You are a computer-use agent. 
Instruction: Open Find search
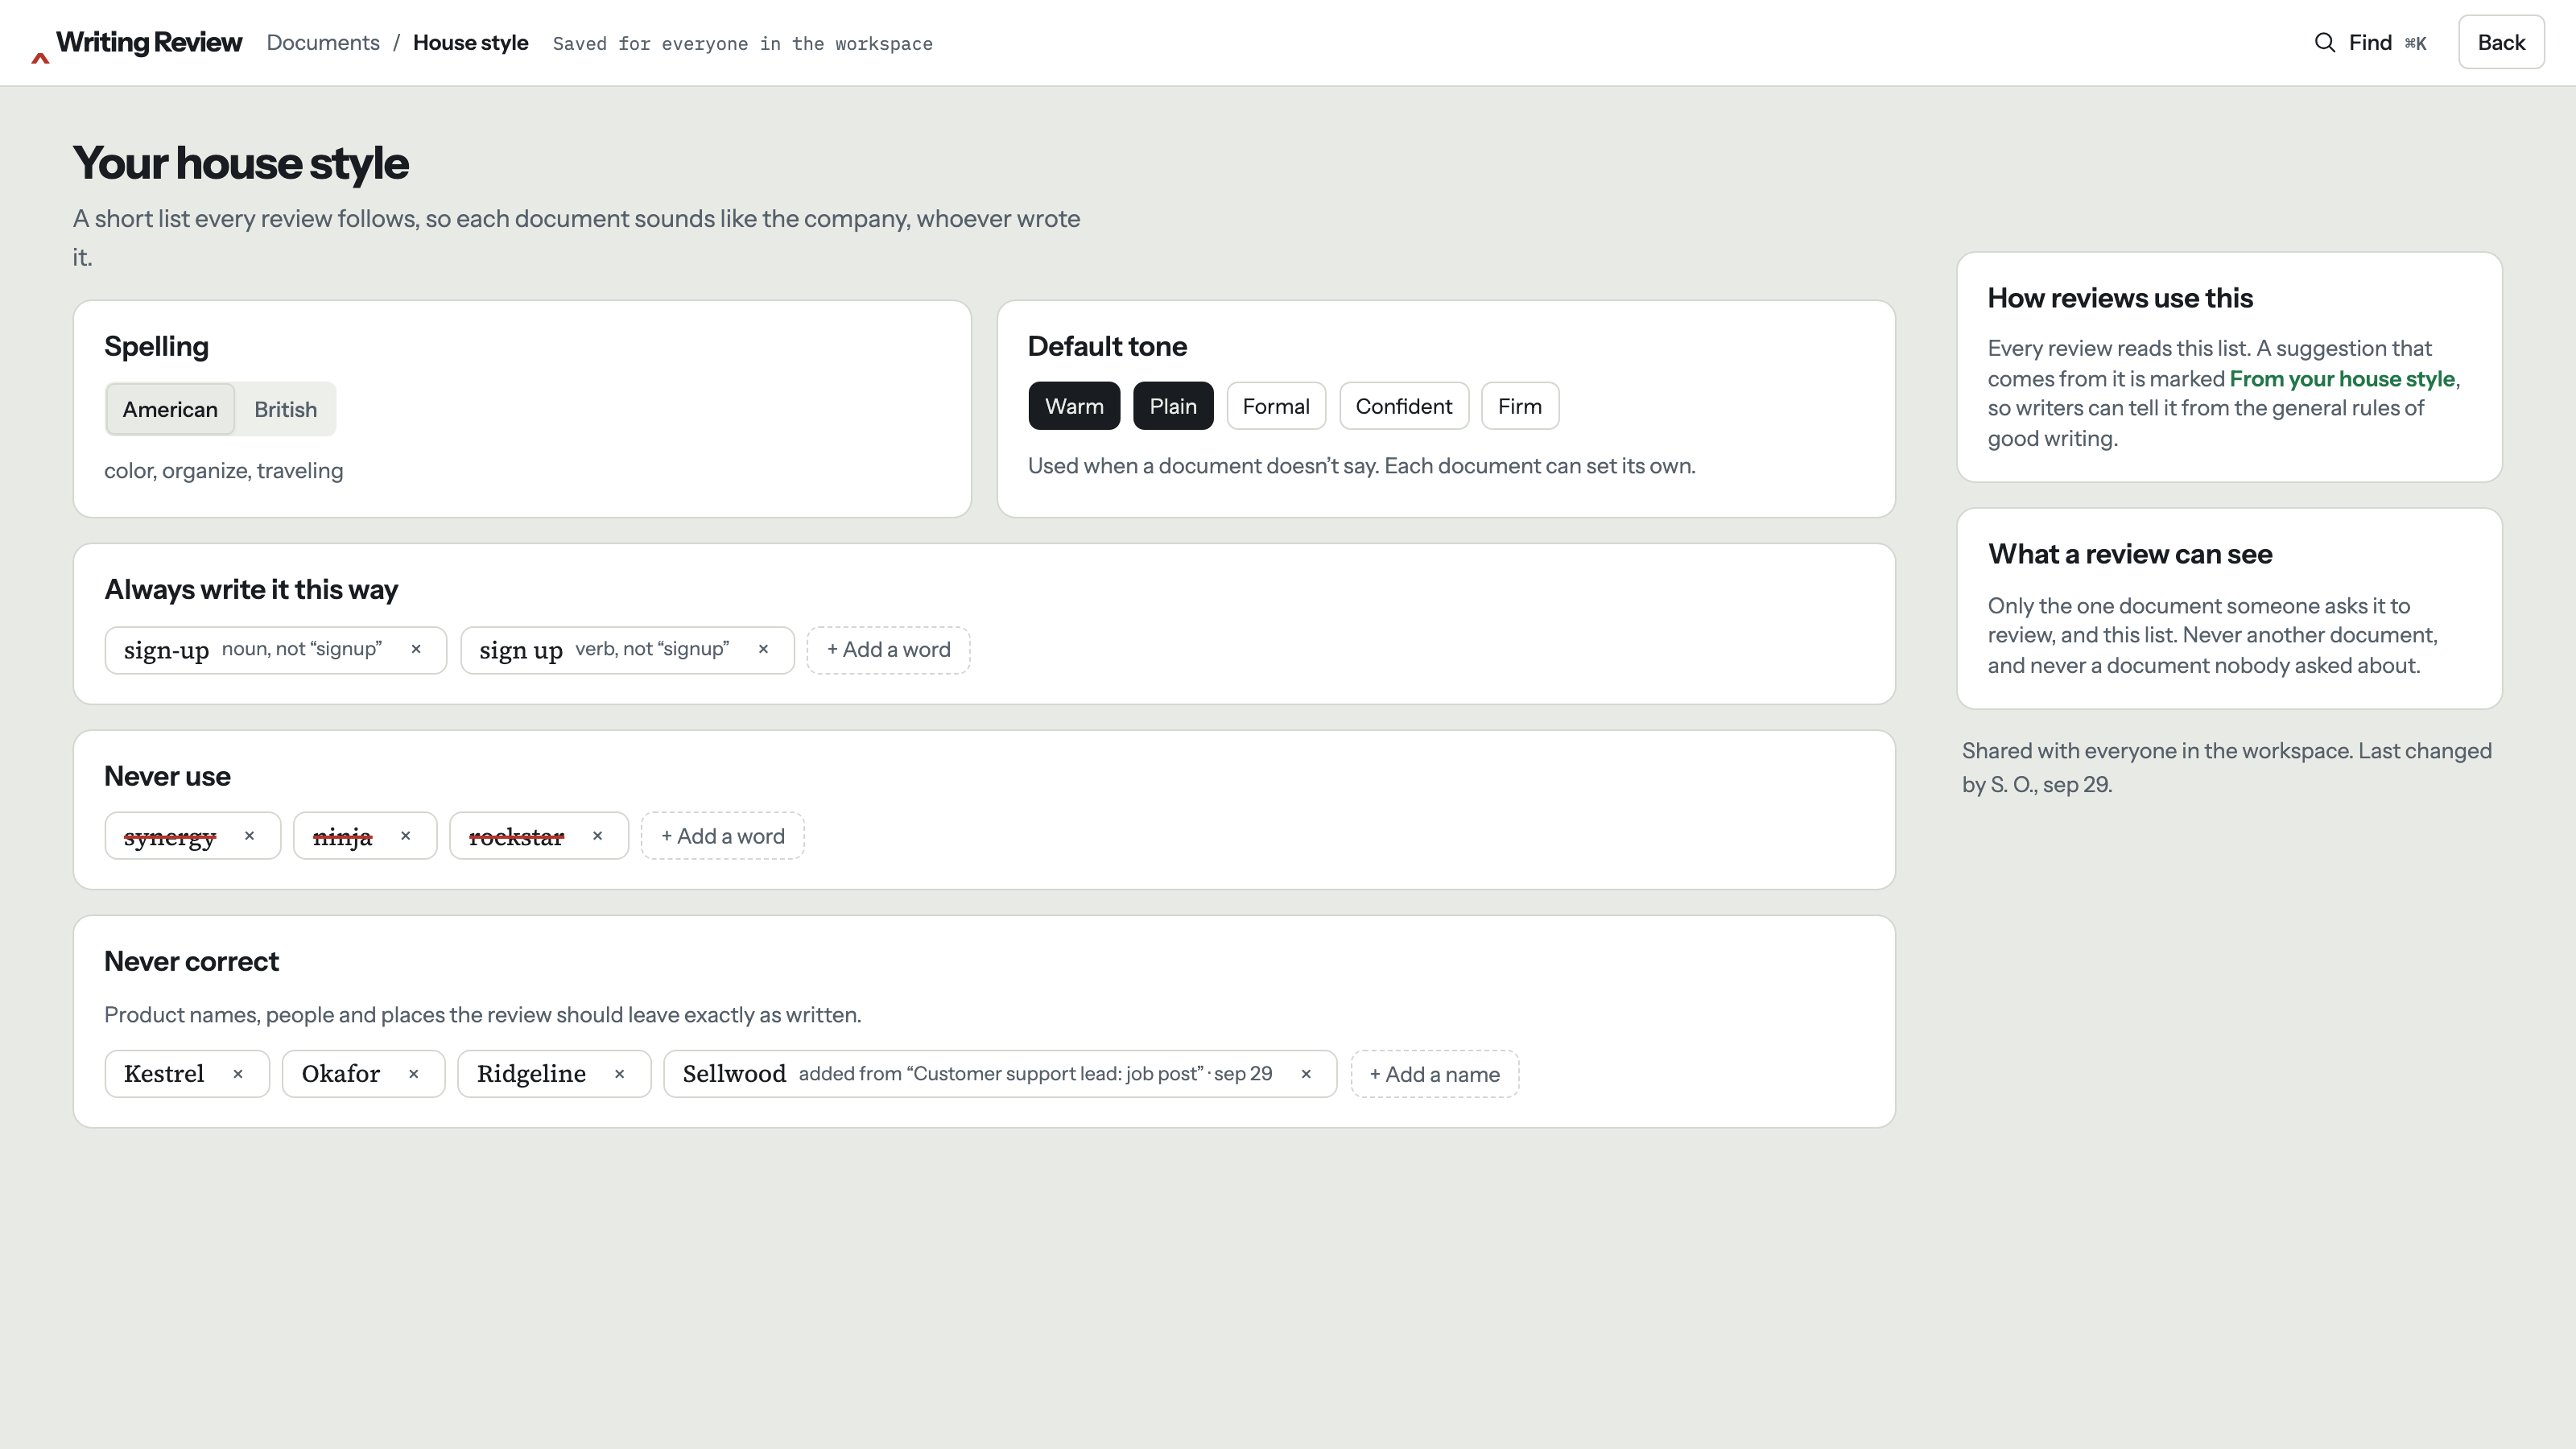[x=2371, y=43]
